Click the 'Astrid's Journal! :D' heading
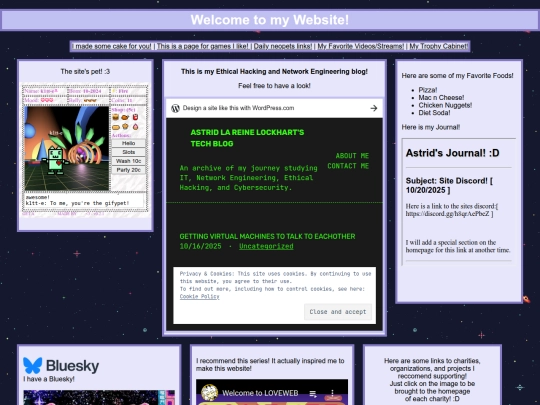The height and width of the screenshot is (405, 540). click(x=453, y=153)
